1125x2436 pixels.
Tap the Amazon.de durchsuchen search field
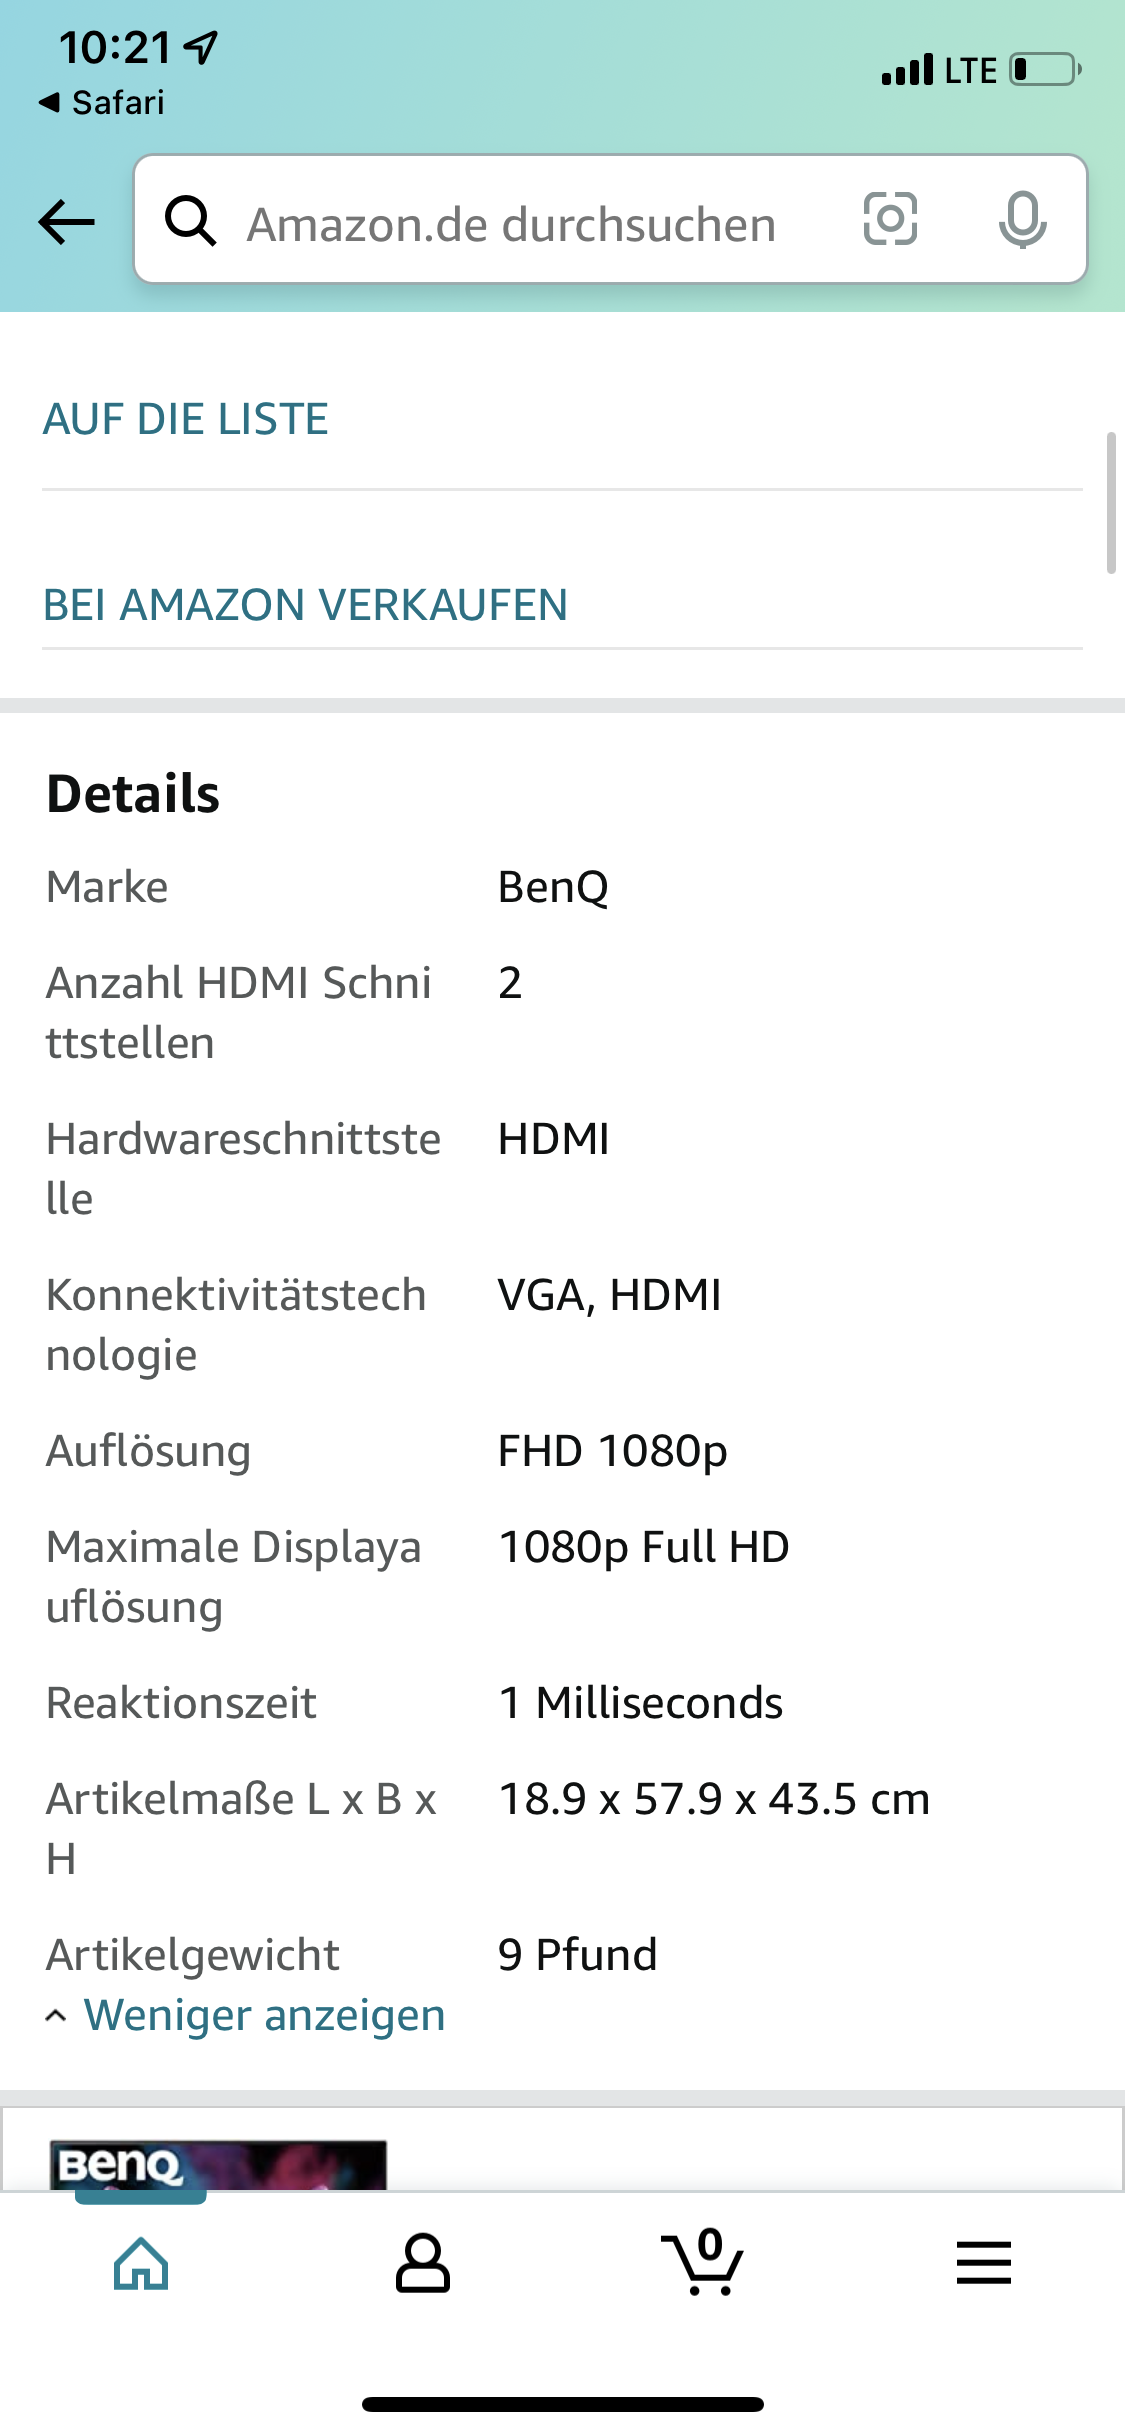510,221
